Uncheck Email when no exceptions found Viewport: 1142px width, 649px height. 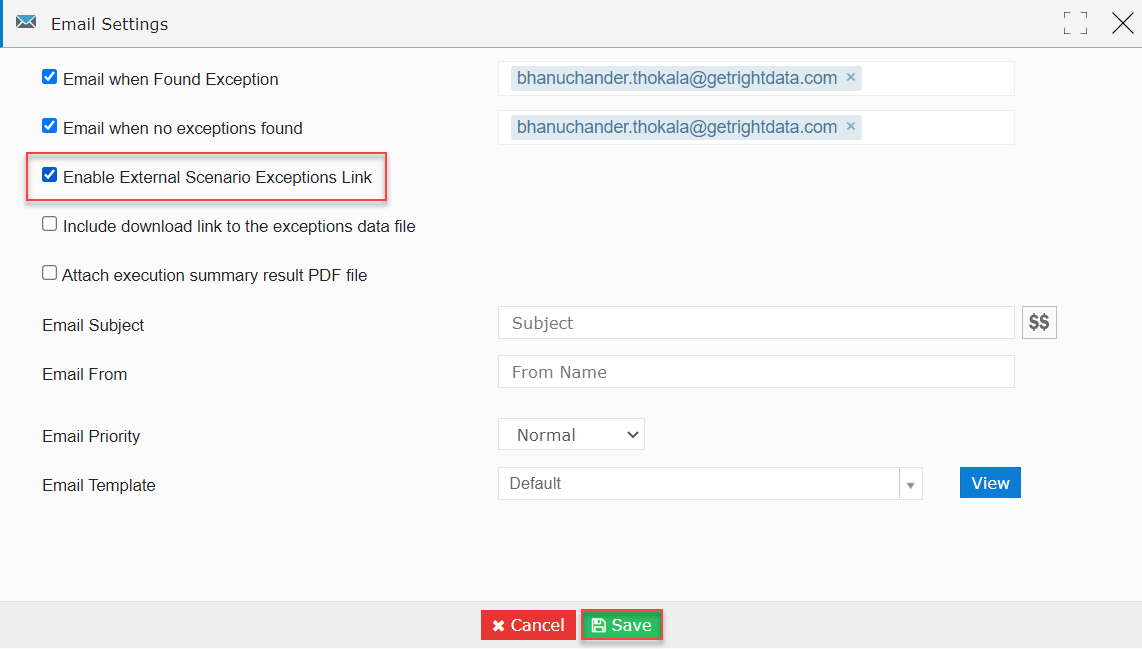click(50, 125)
